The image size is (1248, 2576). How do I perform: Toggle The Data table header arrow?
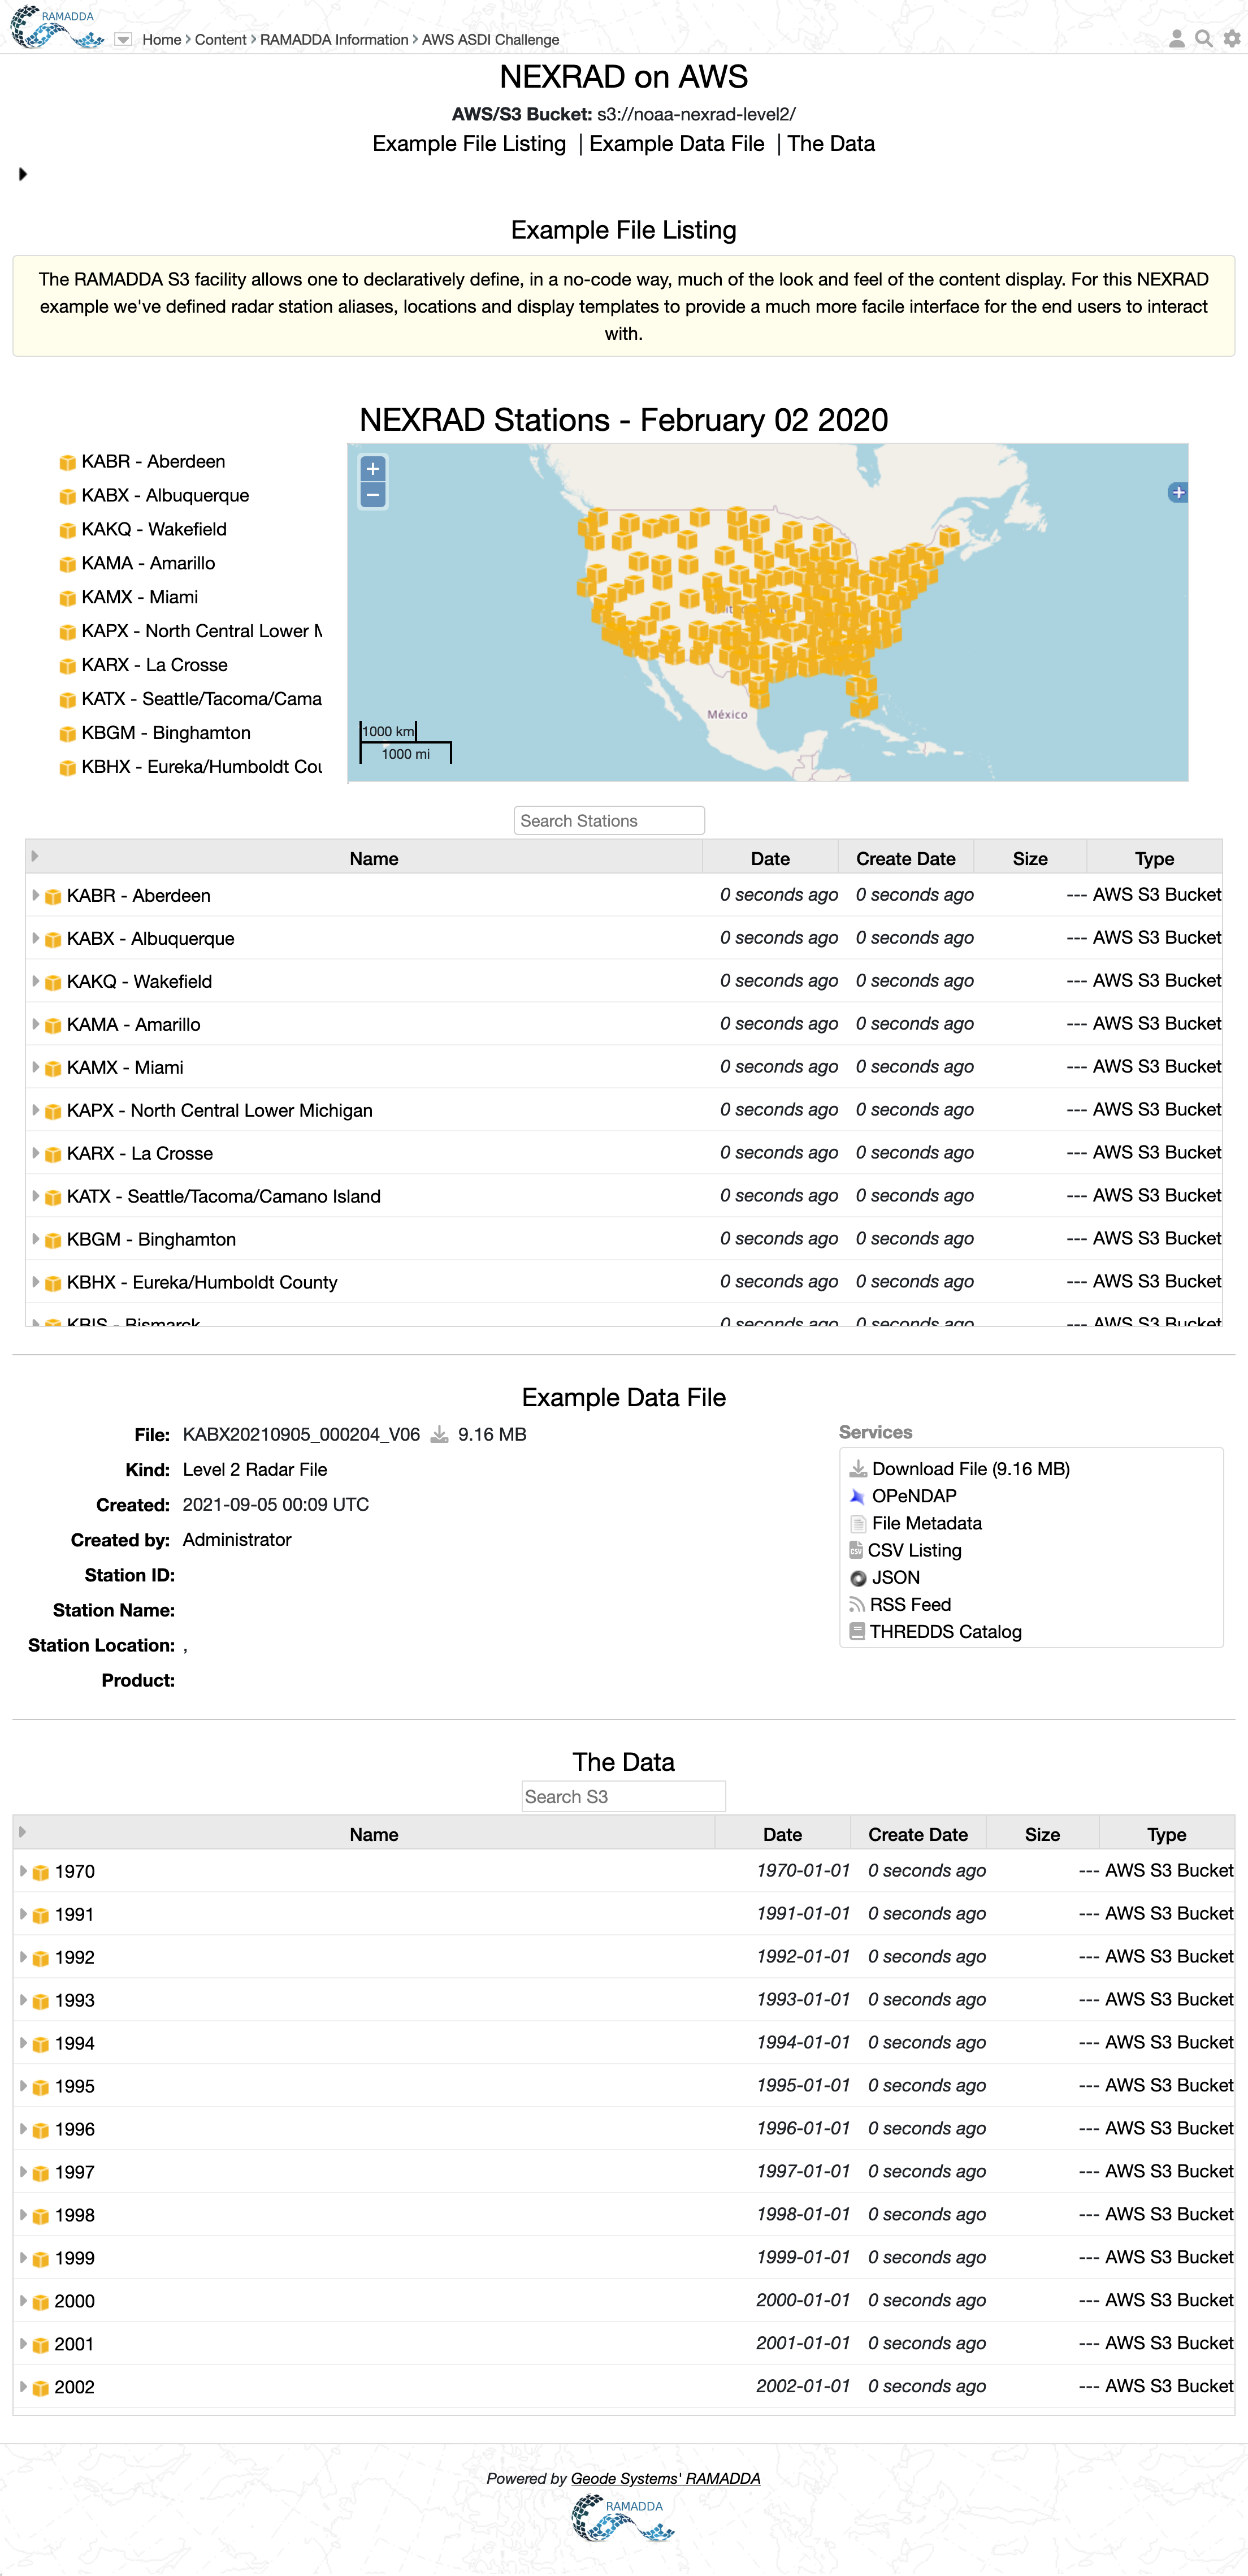tap(23, 1832)
